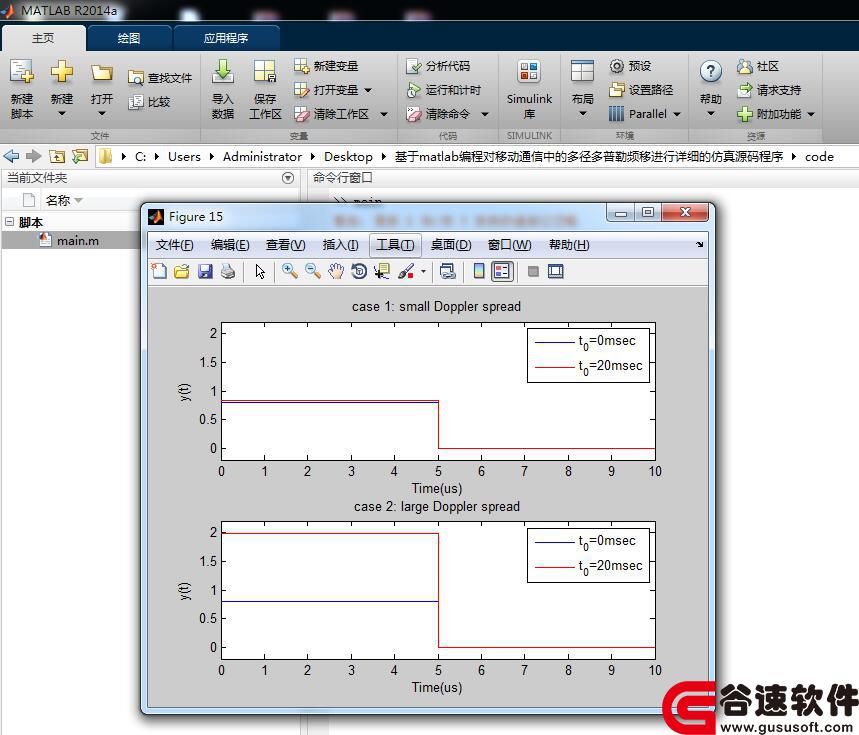The image size is (859, 735).
Task: Click the Preferences gear icon
Action: click(616, 66)
